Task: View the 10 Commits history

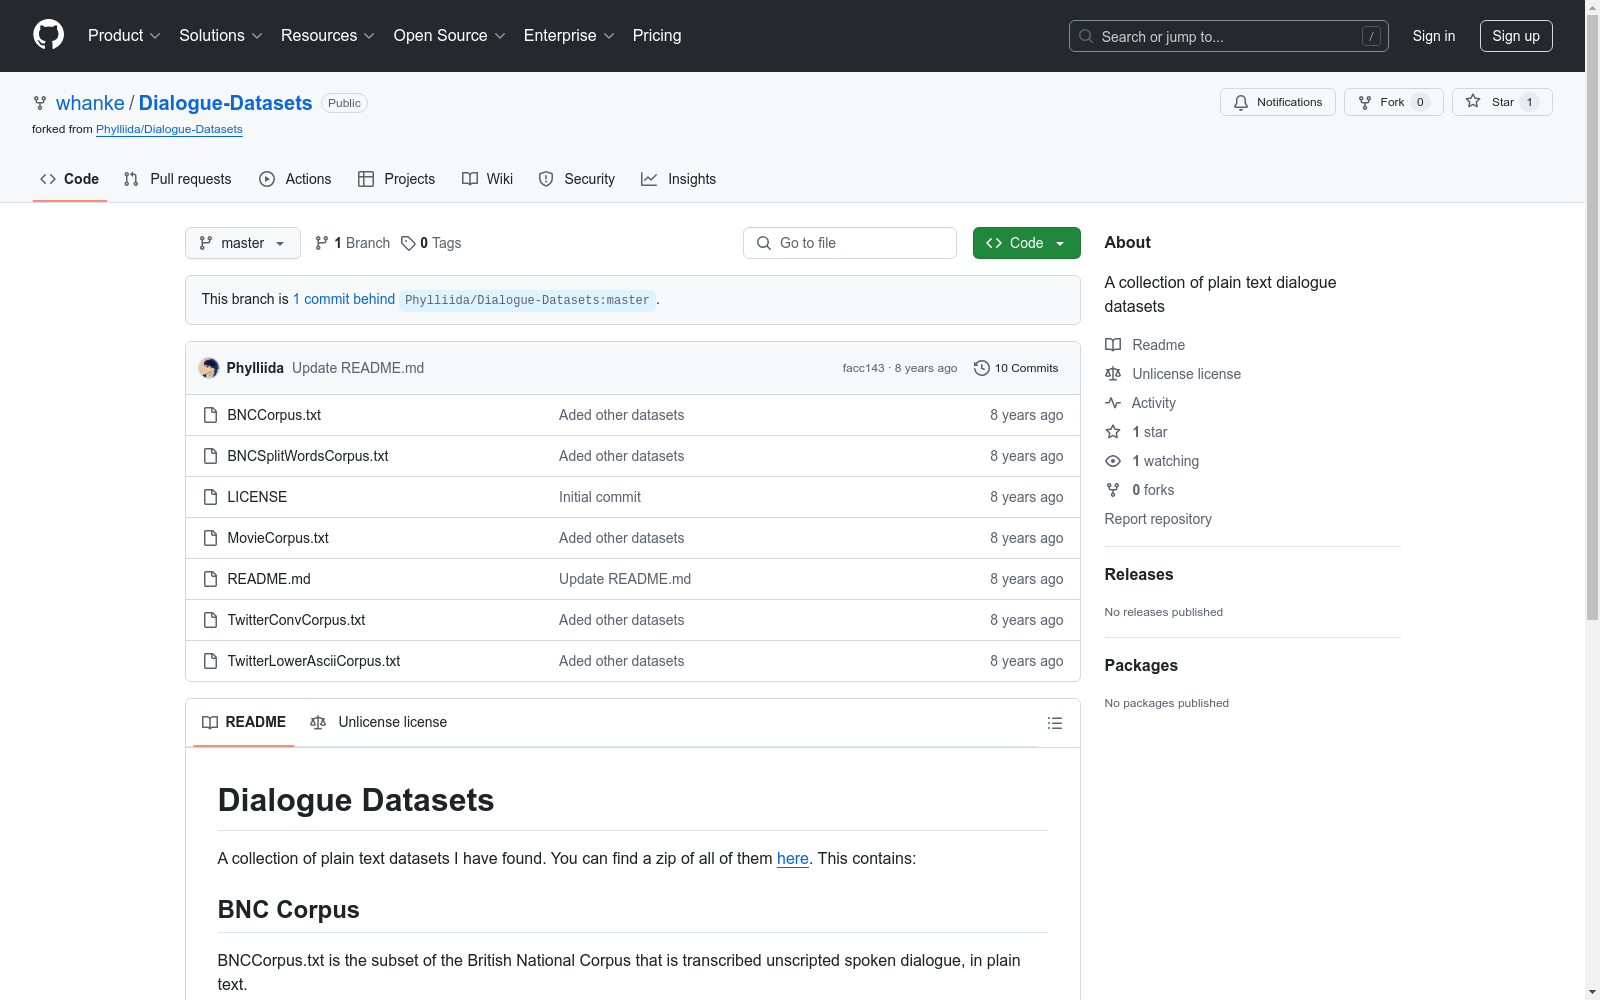Action: coord(1016,368)
